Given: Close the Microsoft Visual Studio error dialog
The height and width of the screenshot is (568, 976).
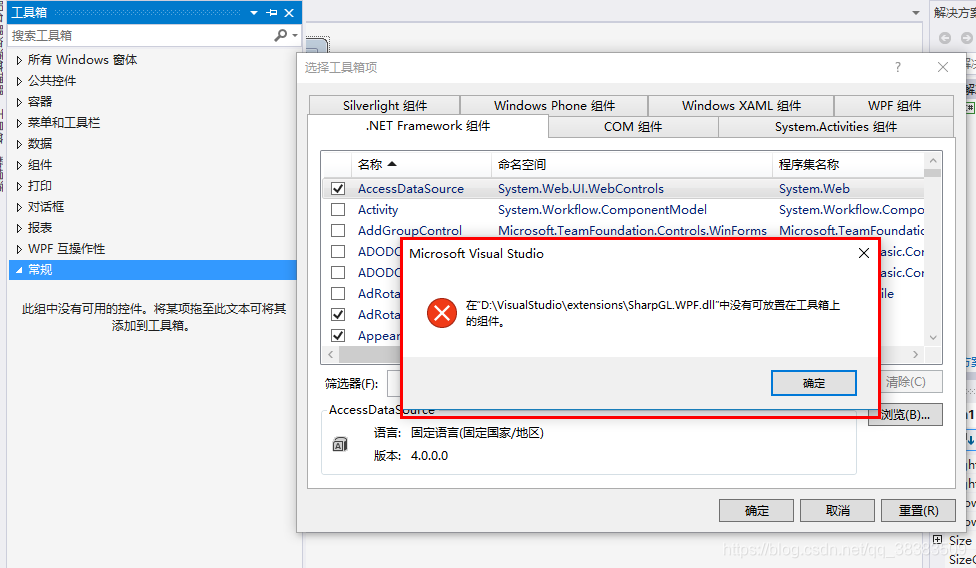Looking at the screenshot, I should [x=864, y=253].
